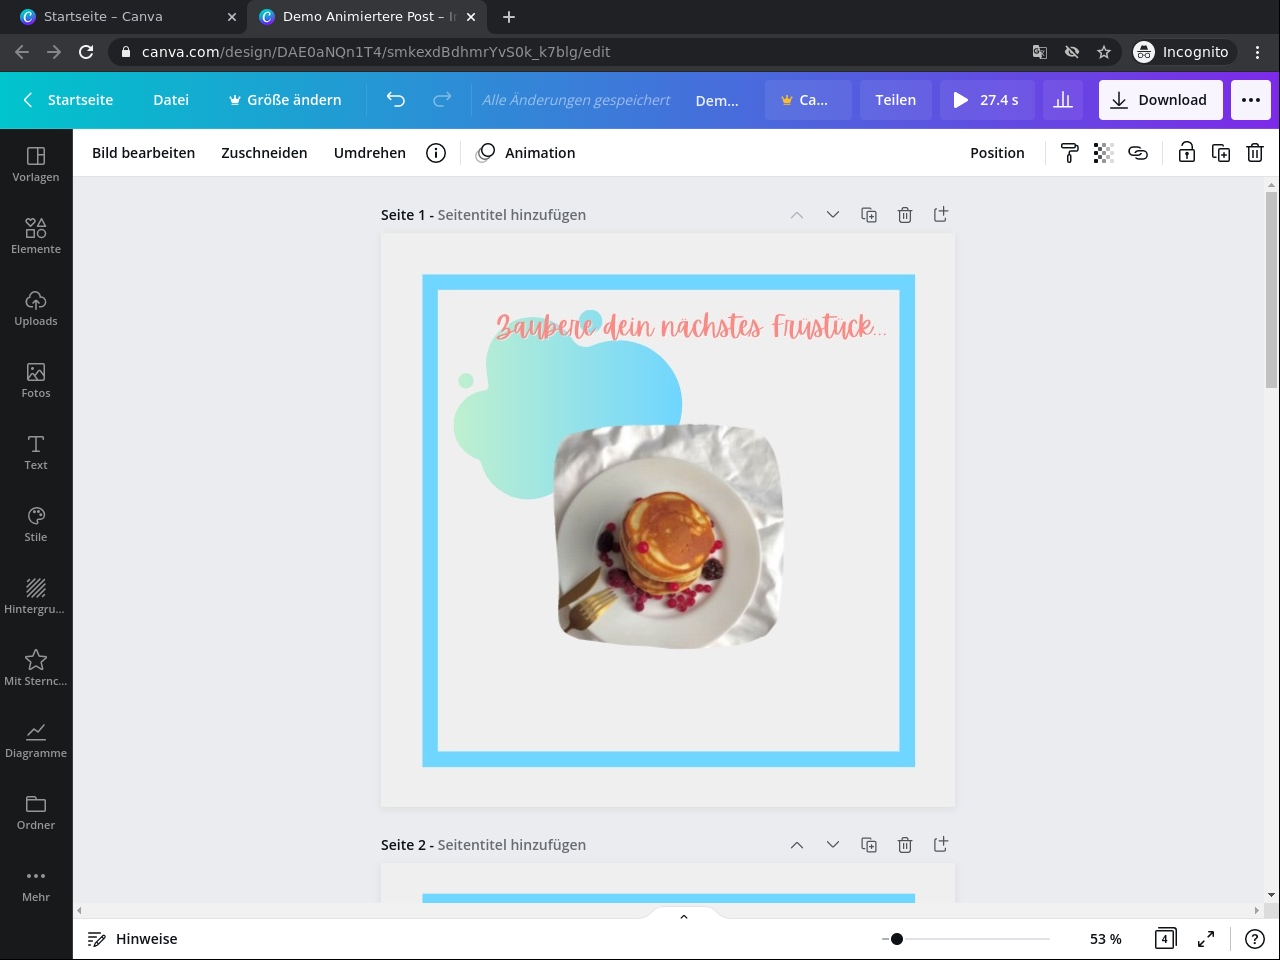This screenshot has width=1280, height=960.
Task: Open the Stile styles panel
Action: tap(36, 524)
